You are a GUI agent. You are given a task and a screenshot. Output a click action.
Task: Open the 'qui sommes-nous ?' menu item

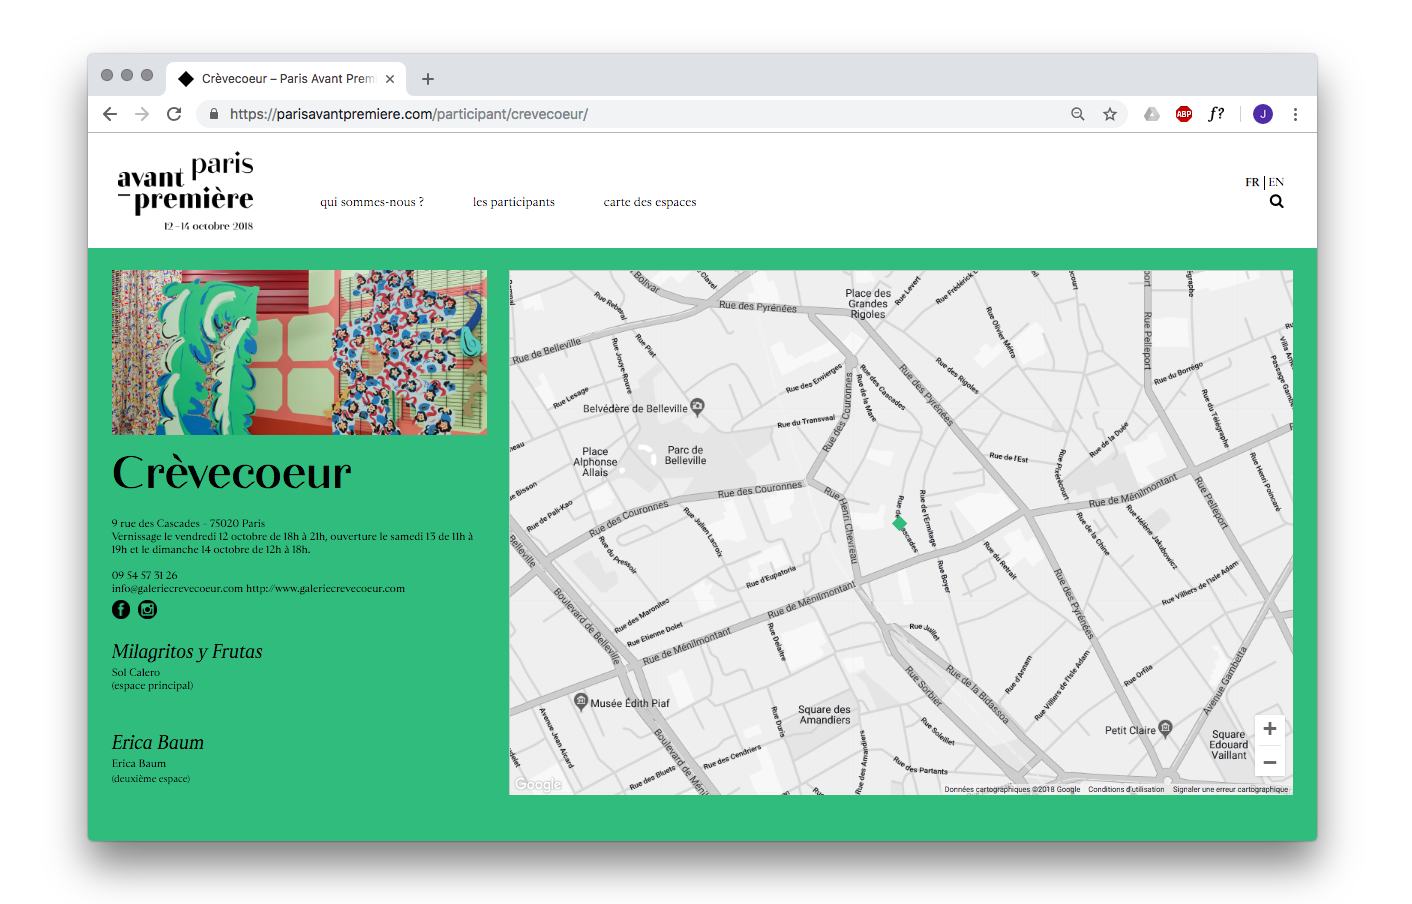click(x=371, y=202)
